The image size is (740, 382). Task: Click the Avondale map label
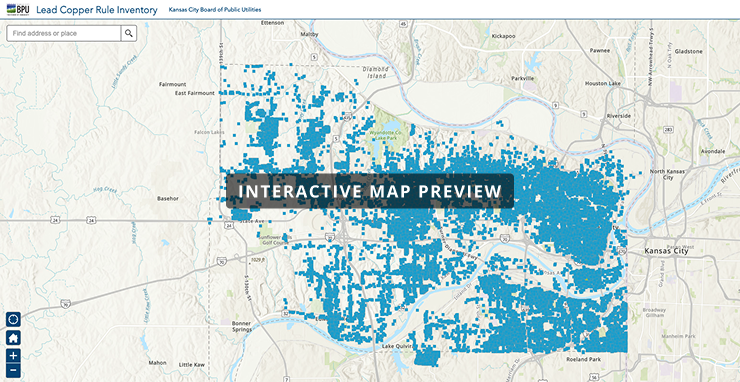point(713,152)
